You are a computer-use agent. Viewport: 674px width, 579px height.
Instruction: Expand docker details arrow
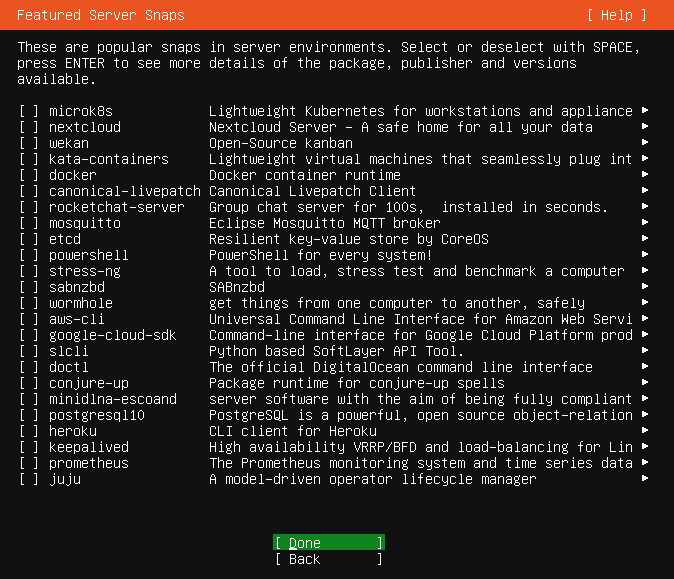(x=645, y=175)
